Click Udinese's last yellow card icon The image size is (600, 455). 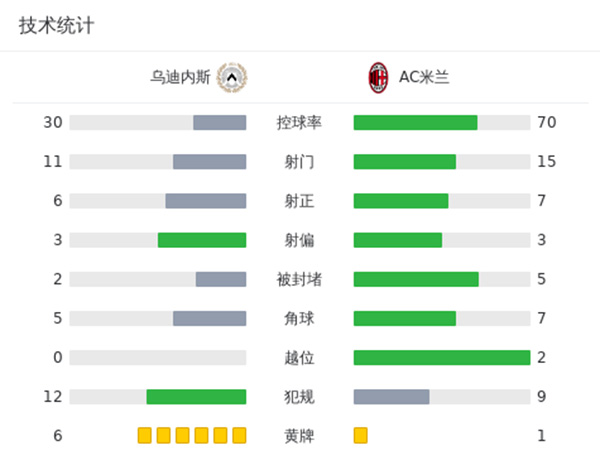pos(239,435)
